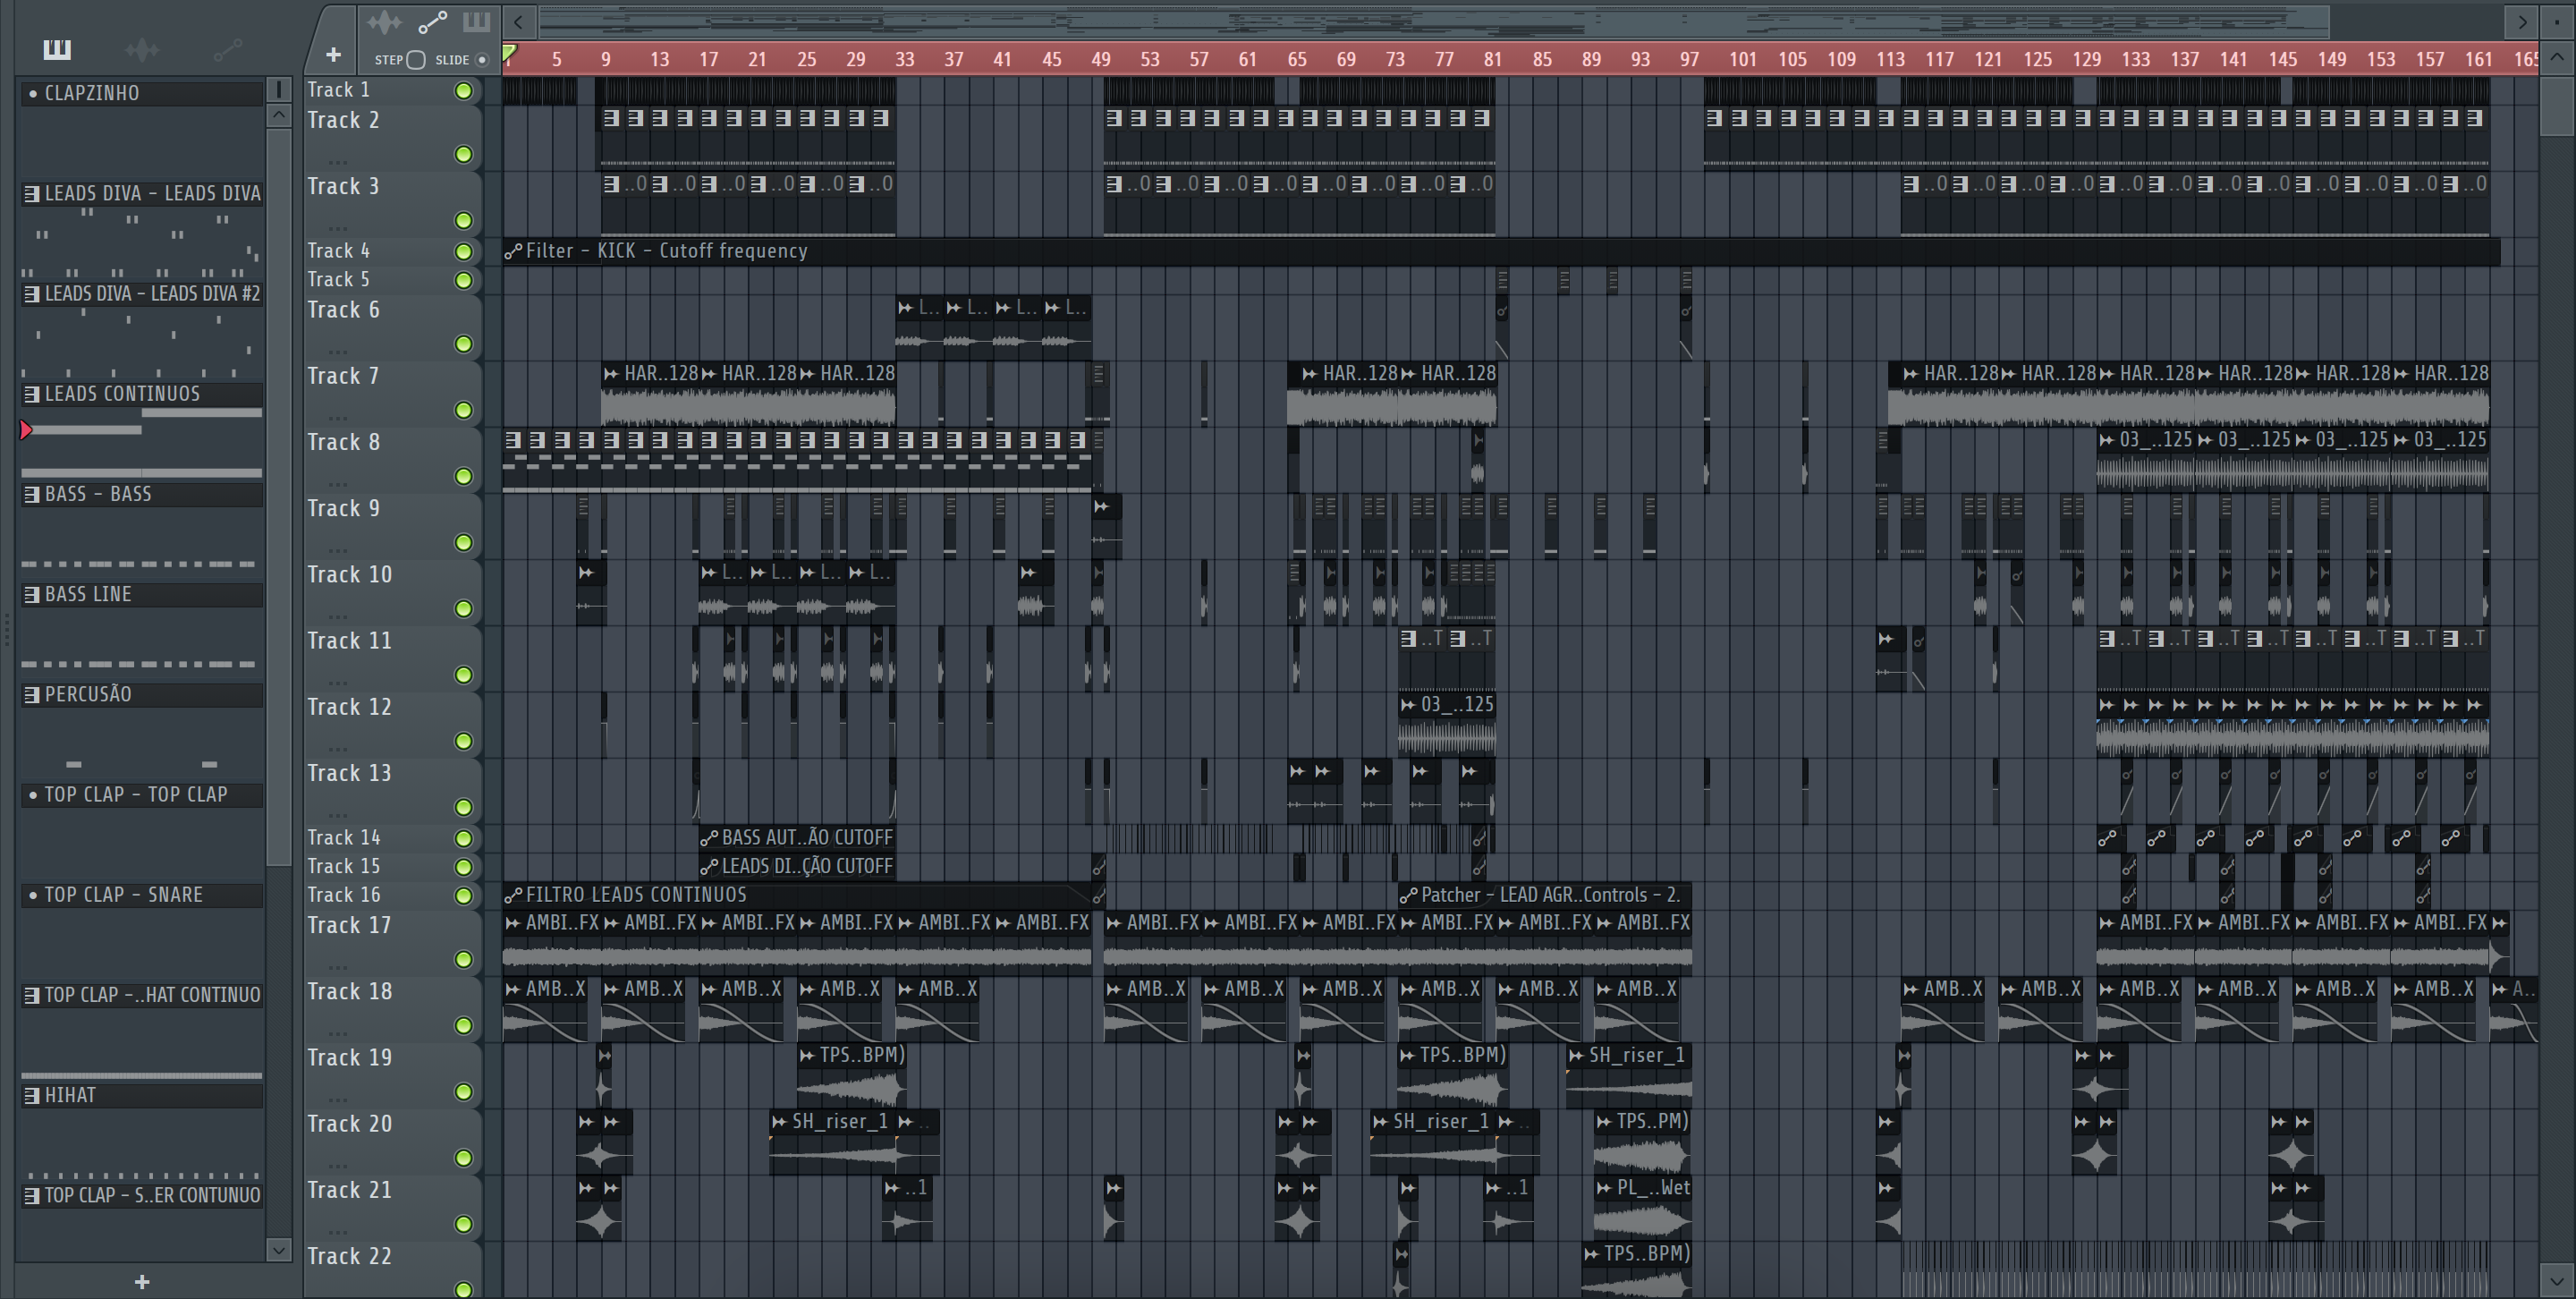Select the PL_..Wet audio clip on Track 21
Viewport: 2576px width, 1299px height.
pos(1642,1207)
